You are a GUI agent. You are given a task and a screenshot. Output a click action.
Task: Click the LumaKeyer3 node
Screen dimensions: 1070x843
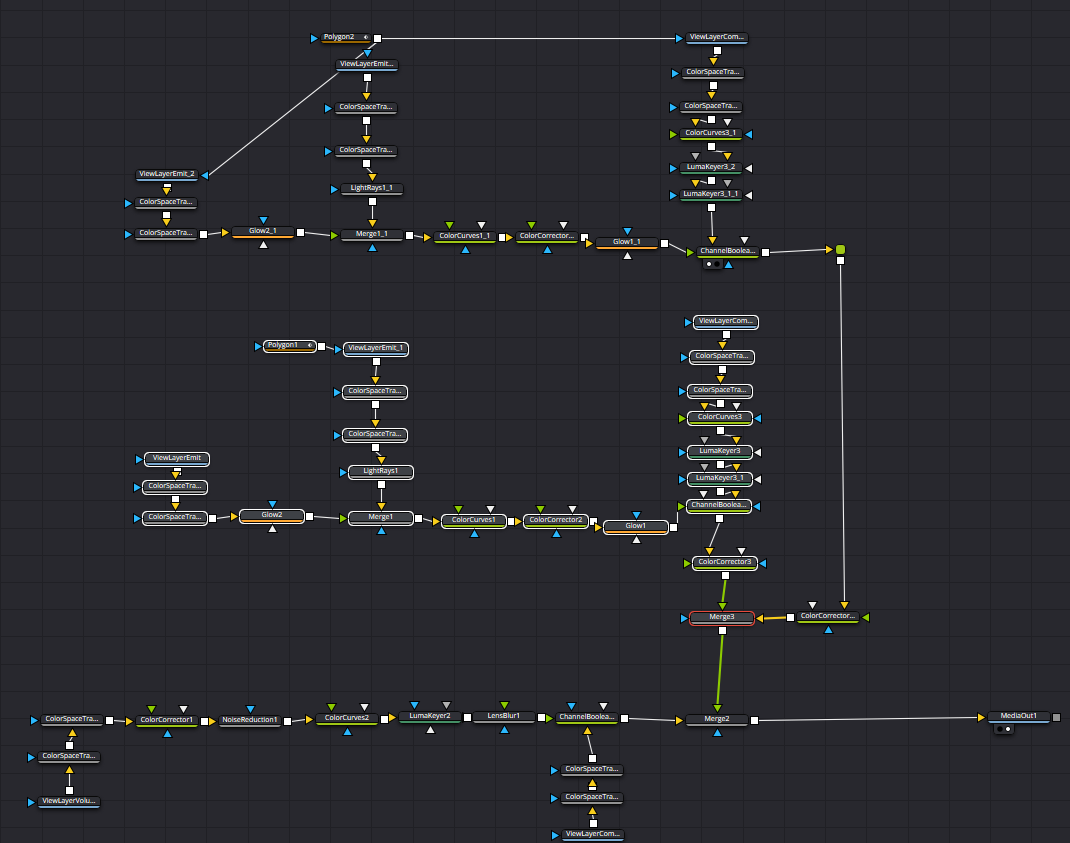720,452
